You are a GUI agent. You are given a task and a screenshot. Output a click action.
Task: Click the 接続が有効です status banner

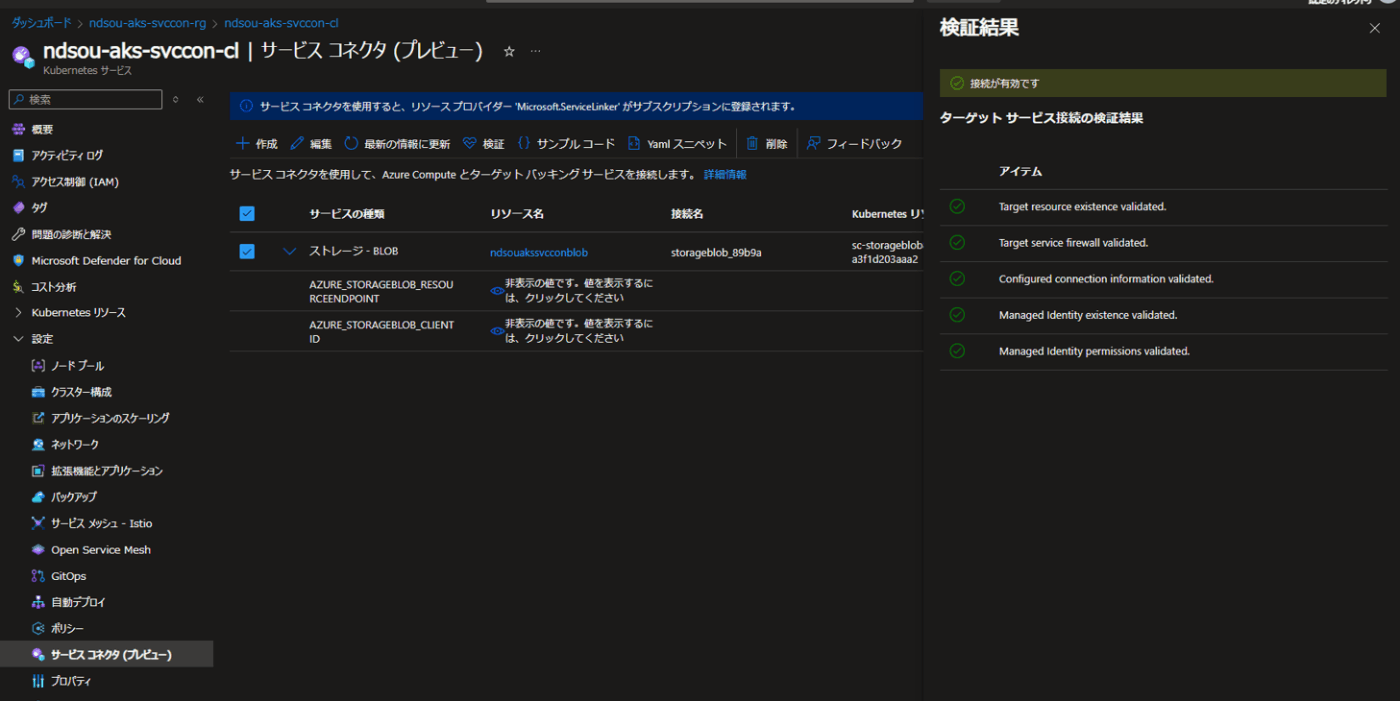(1163, 83)
